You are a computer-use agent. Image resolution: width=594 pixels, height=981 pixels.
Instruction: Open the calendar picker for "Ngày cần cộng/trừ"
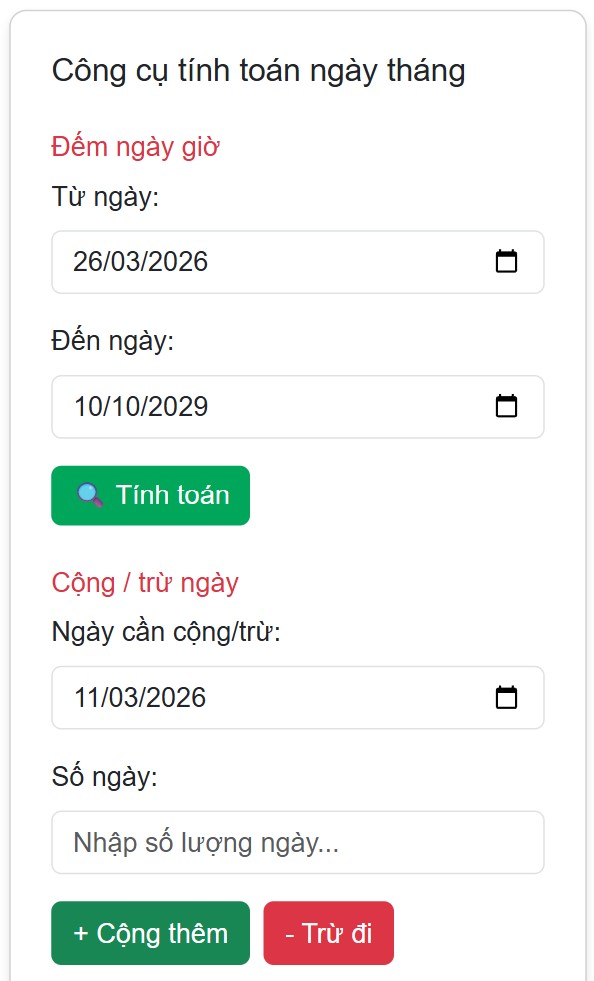click(508, 697)
